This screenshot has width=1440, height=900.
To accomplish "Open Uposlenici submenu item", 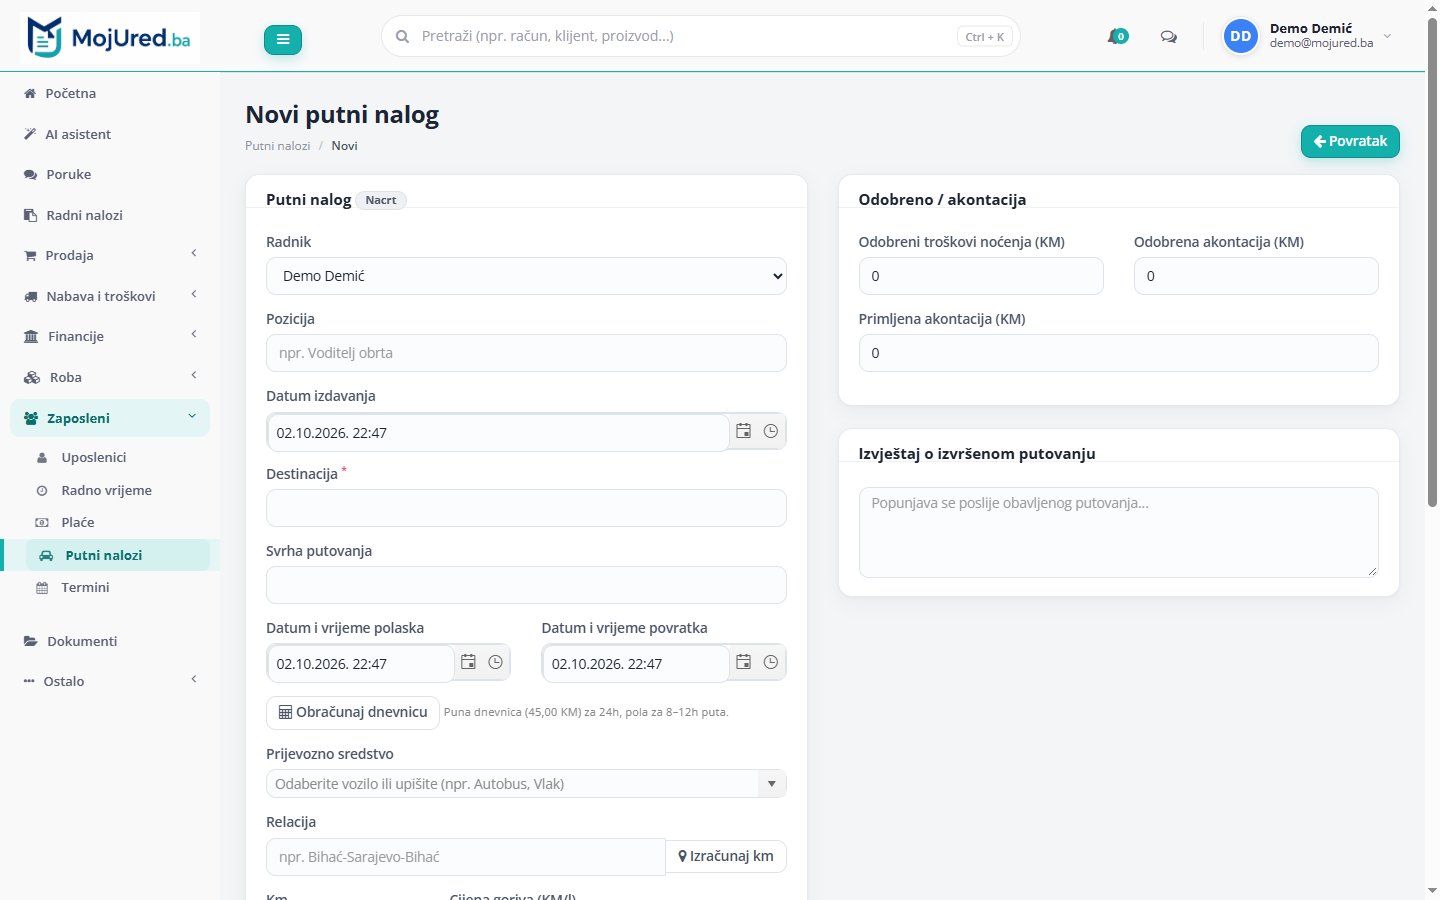I will coord(117,457).
